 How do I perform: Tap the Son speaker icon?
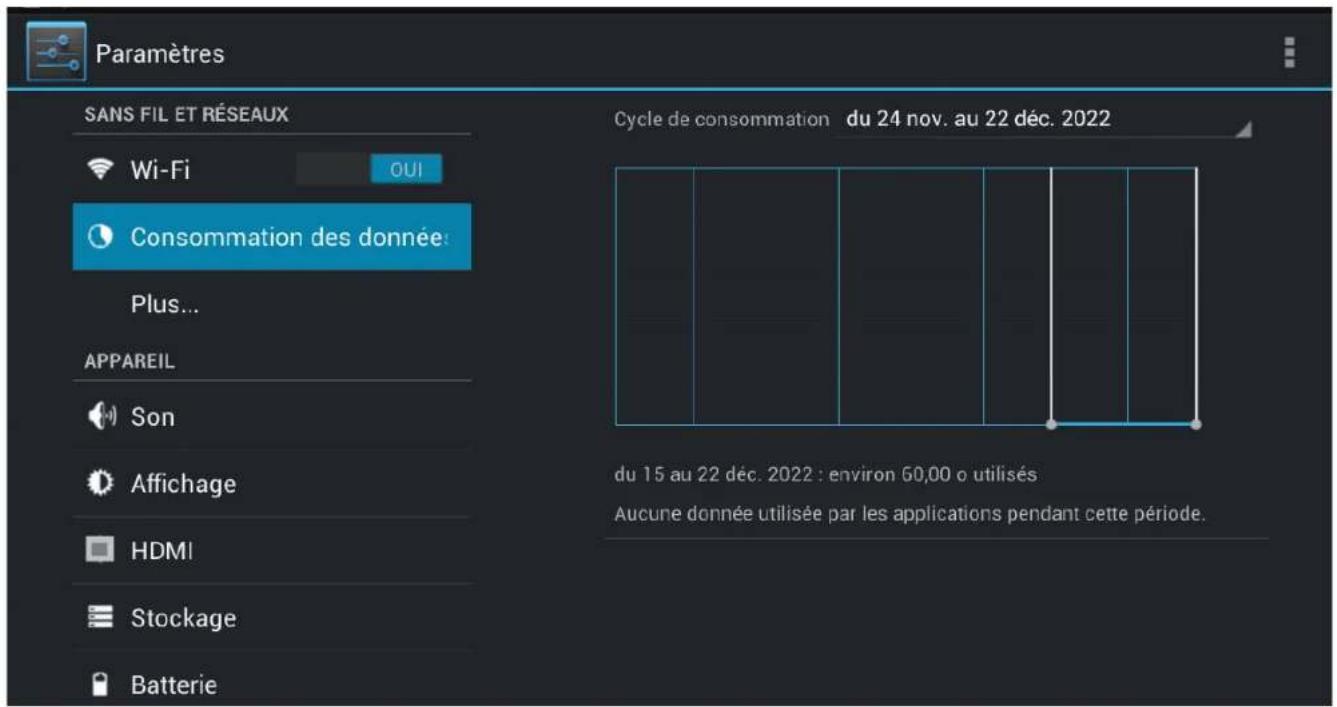tap(101, 416)
